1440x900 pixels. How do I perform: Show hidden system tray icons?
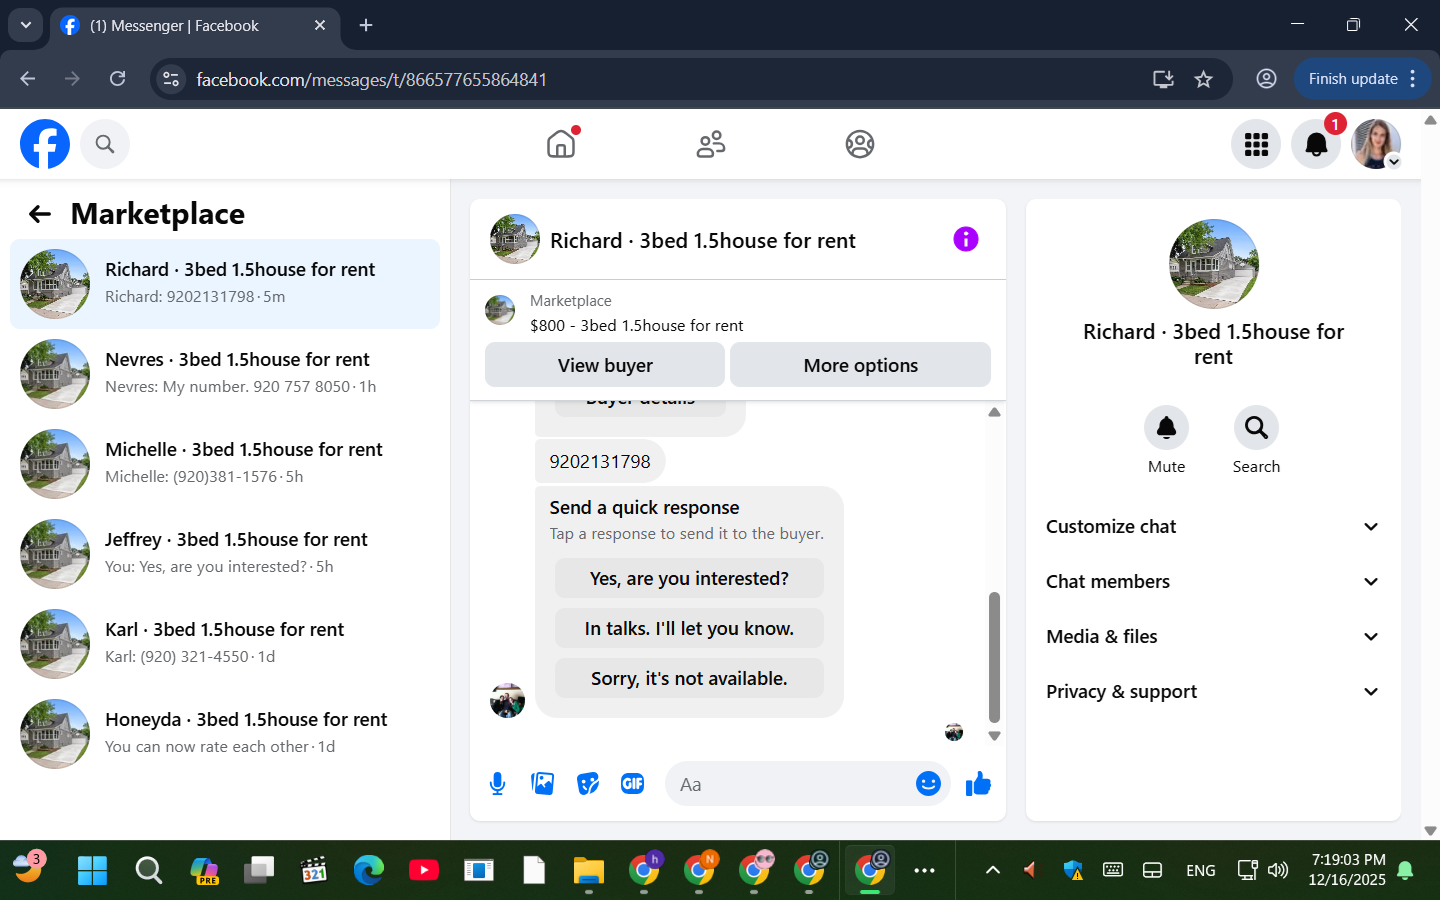pos(992,870)
